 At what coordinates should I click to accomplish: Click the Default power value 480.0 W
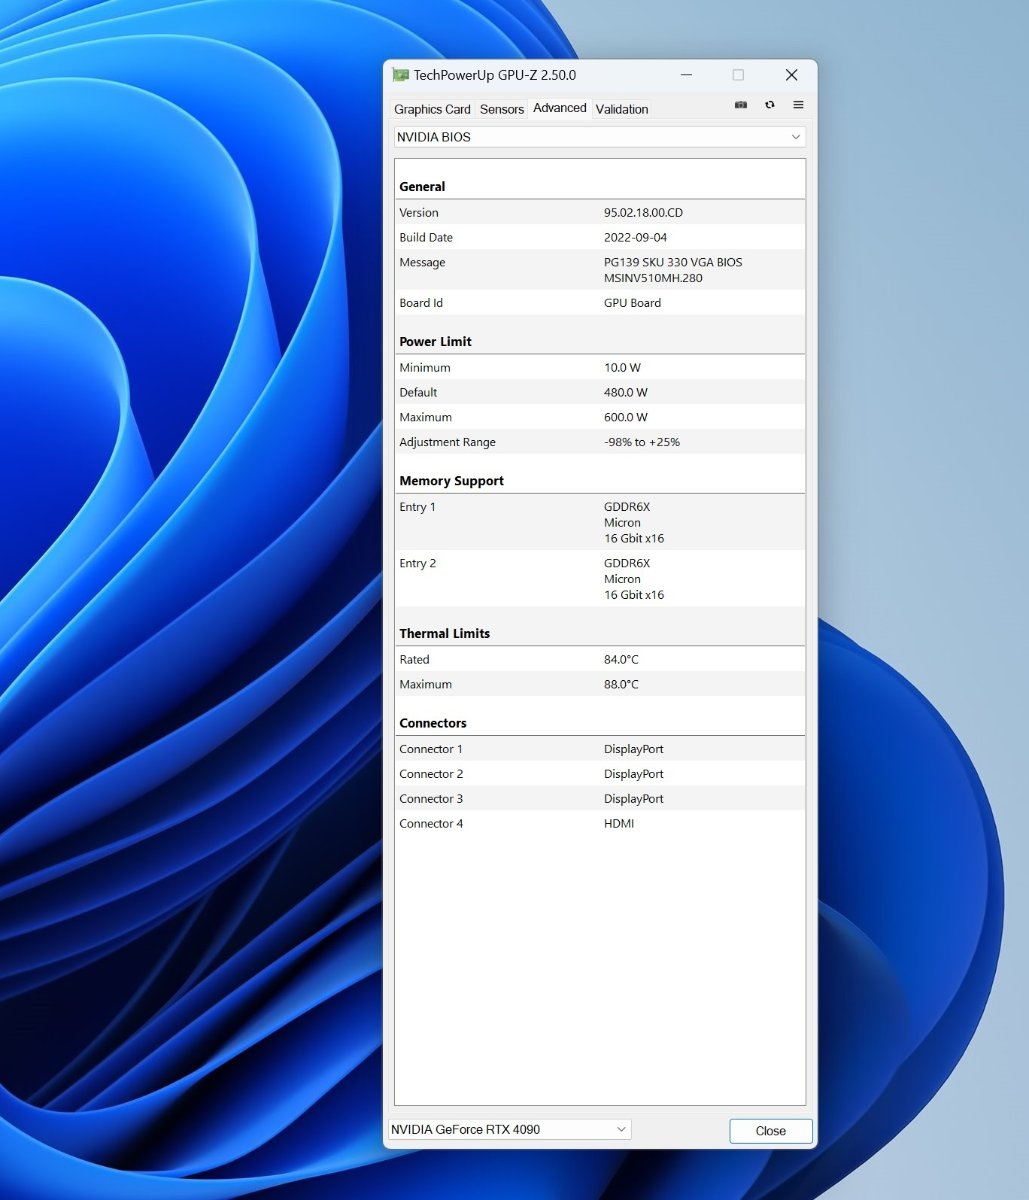tap(626, 393)
